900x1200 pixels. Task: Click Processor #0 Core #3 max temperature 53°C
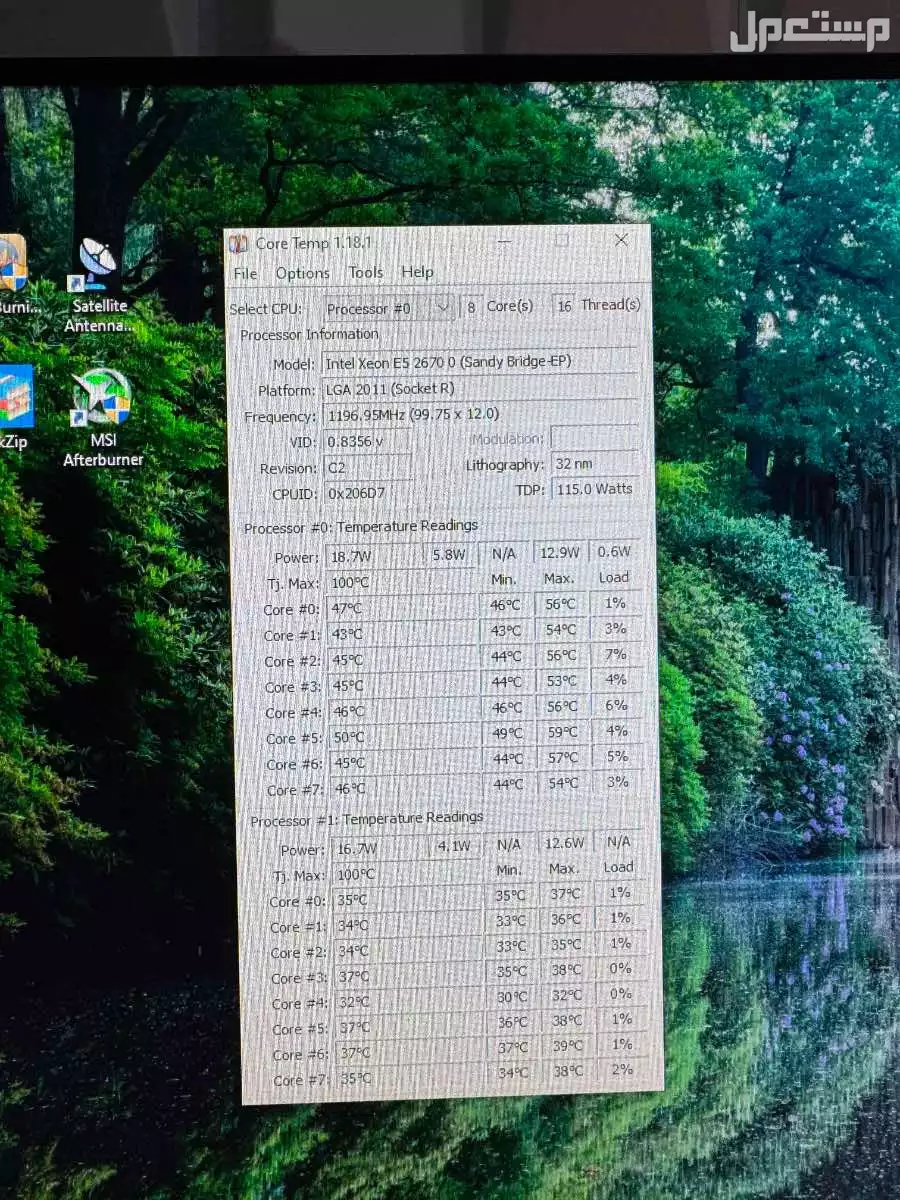pyautogui.click(x=561, y=682)
